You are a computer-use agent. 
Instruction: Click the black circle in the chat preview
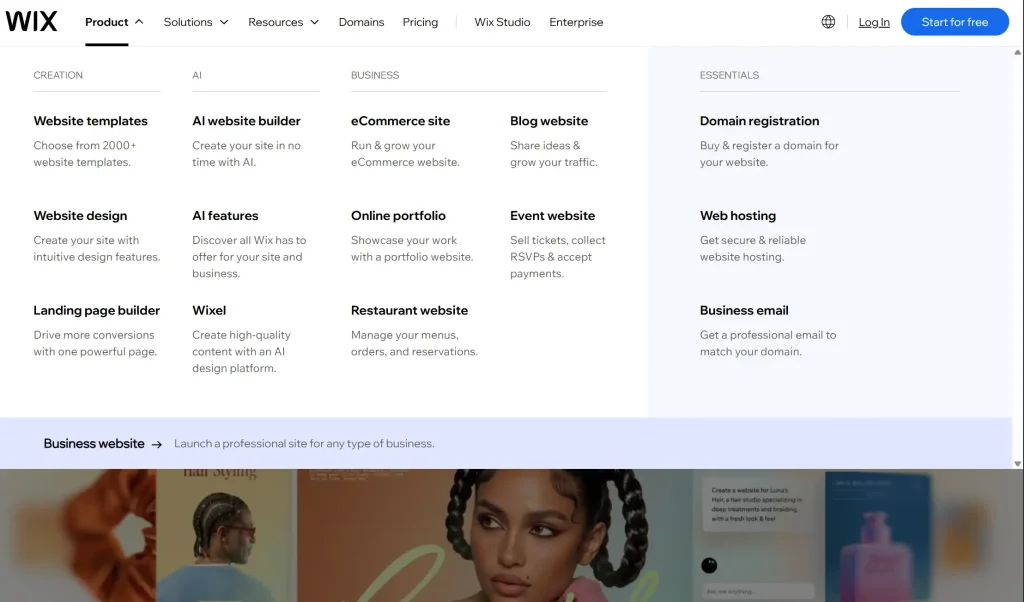(709, 565)
